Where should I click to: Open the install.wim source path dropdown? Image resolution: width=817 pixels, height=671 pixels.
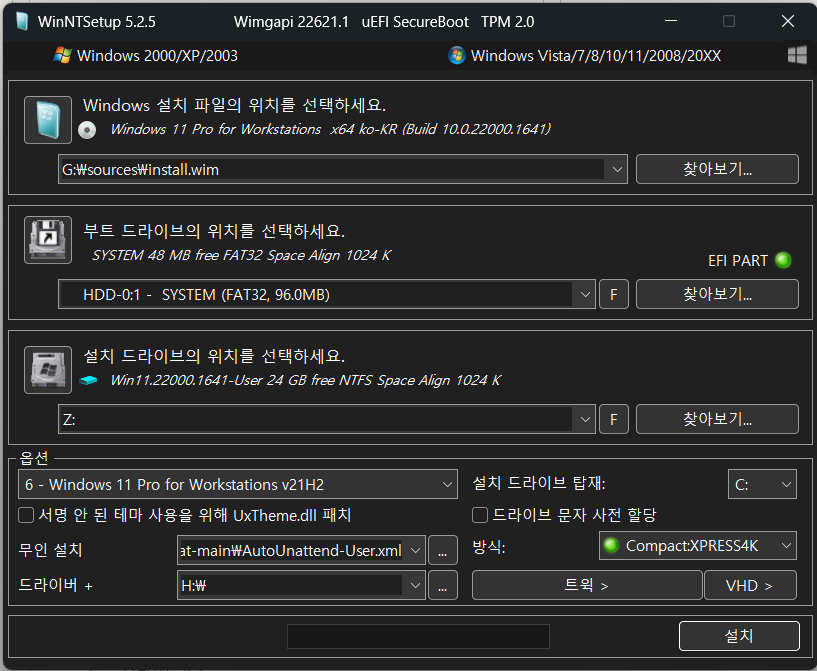617,169
